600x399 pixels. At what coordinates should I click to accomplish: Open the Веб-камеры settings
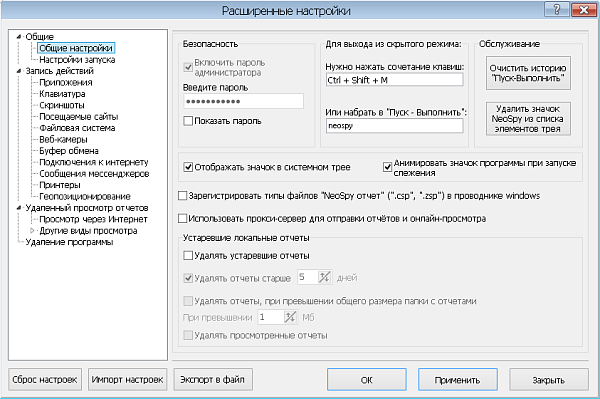pyautogui.click(x=63, y=139)
